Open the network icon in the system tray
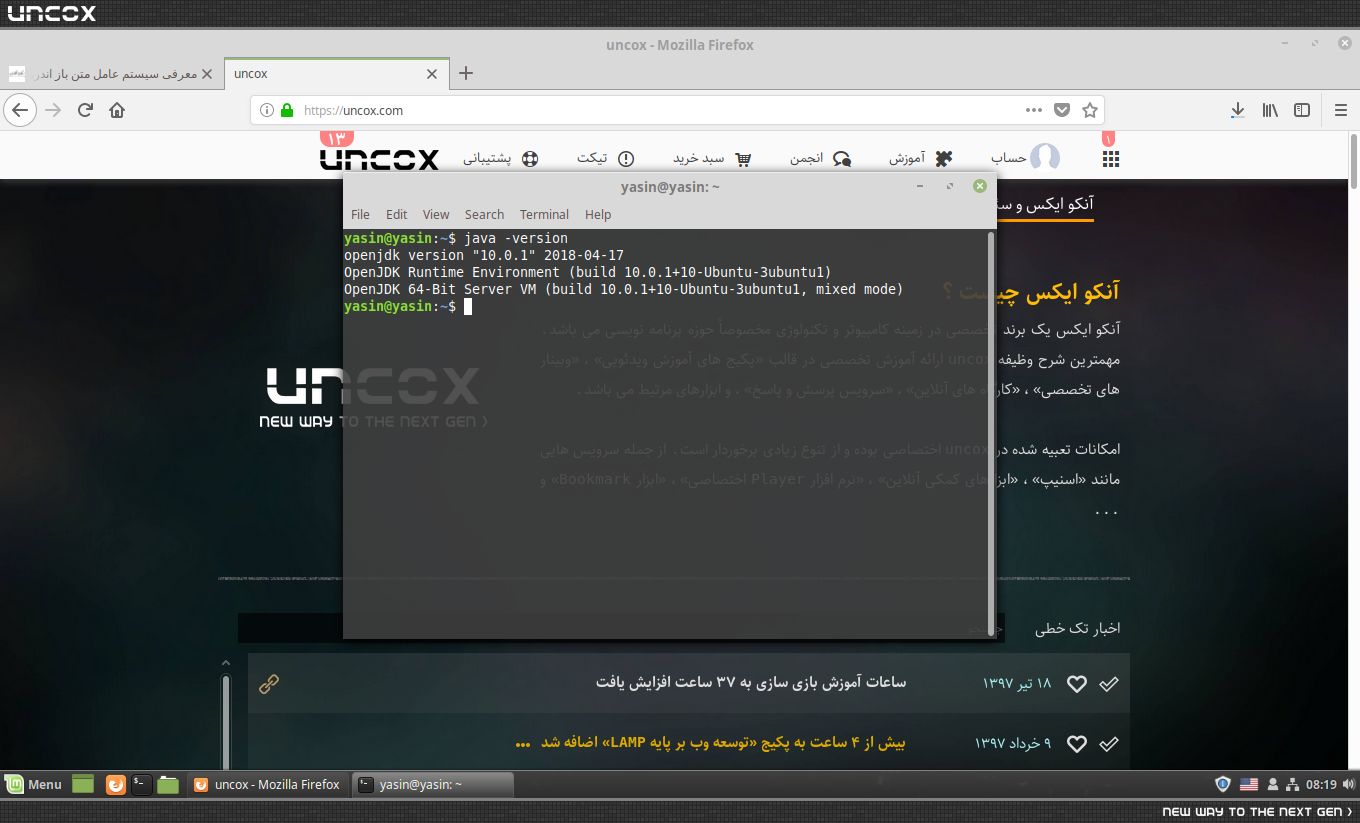The width and height of the screenshot is (1360, 823). (1292, 784)
